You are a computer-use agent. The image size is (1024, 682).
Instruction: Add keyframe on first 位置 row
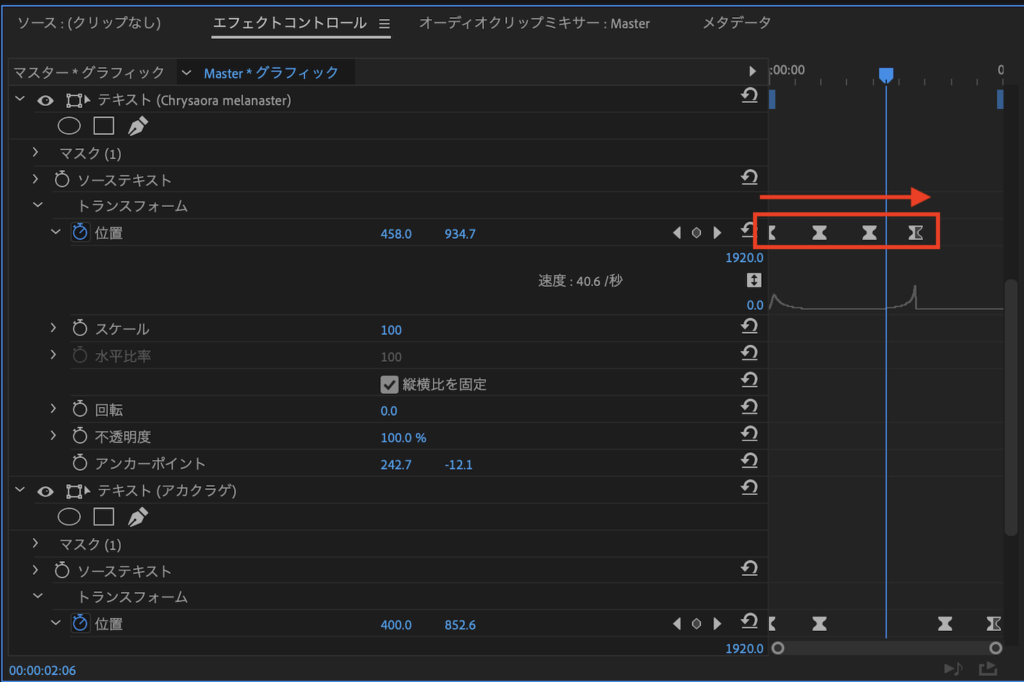pyautogui.click(x=696, y=233)
